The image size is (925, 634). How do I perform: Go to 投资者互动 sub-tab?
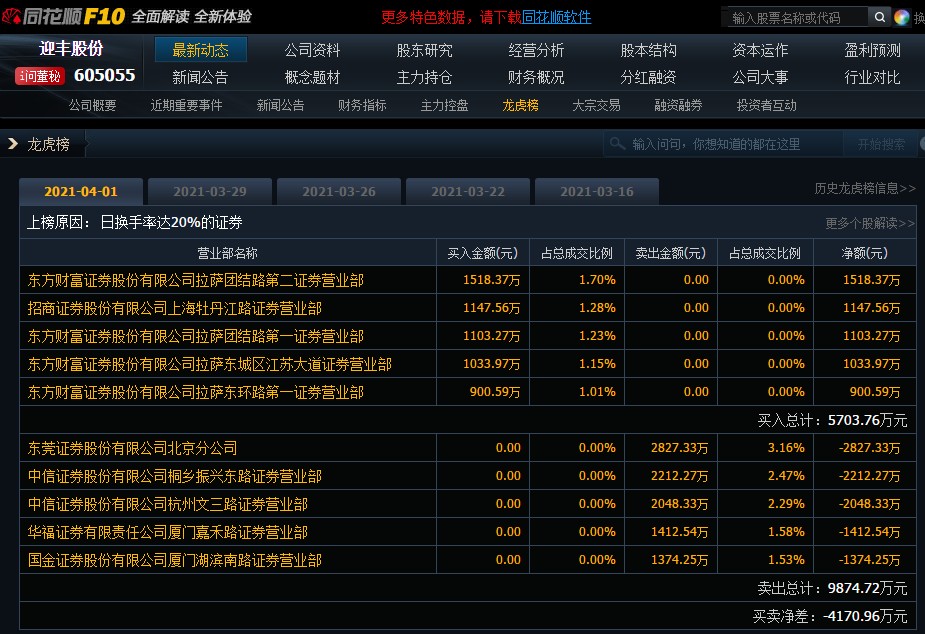pyautogui.click(x=766, y=105)
